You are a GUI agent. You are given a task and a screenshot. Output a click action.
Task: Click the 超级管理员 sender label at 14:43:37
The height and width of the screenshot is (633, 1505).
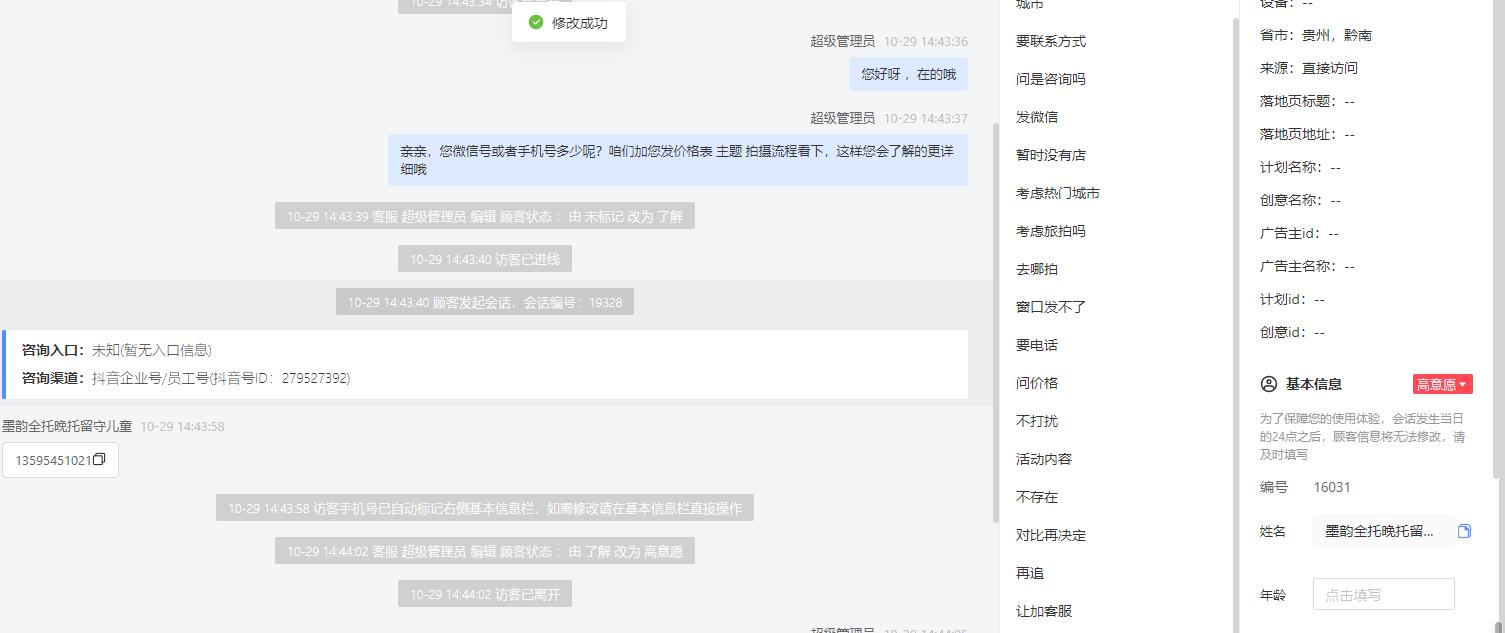pyautogui.click(x=843, y=118)
